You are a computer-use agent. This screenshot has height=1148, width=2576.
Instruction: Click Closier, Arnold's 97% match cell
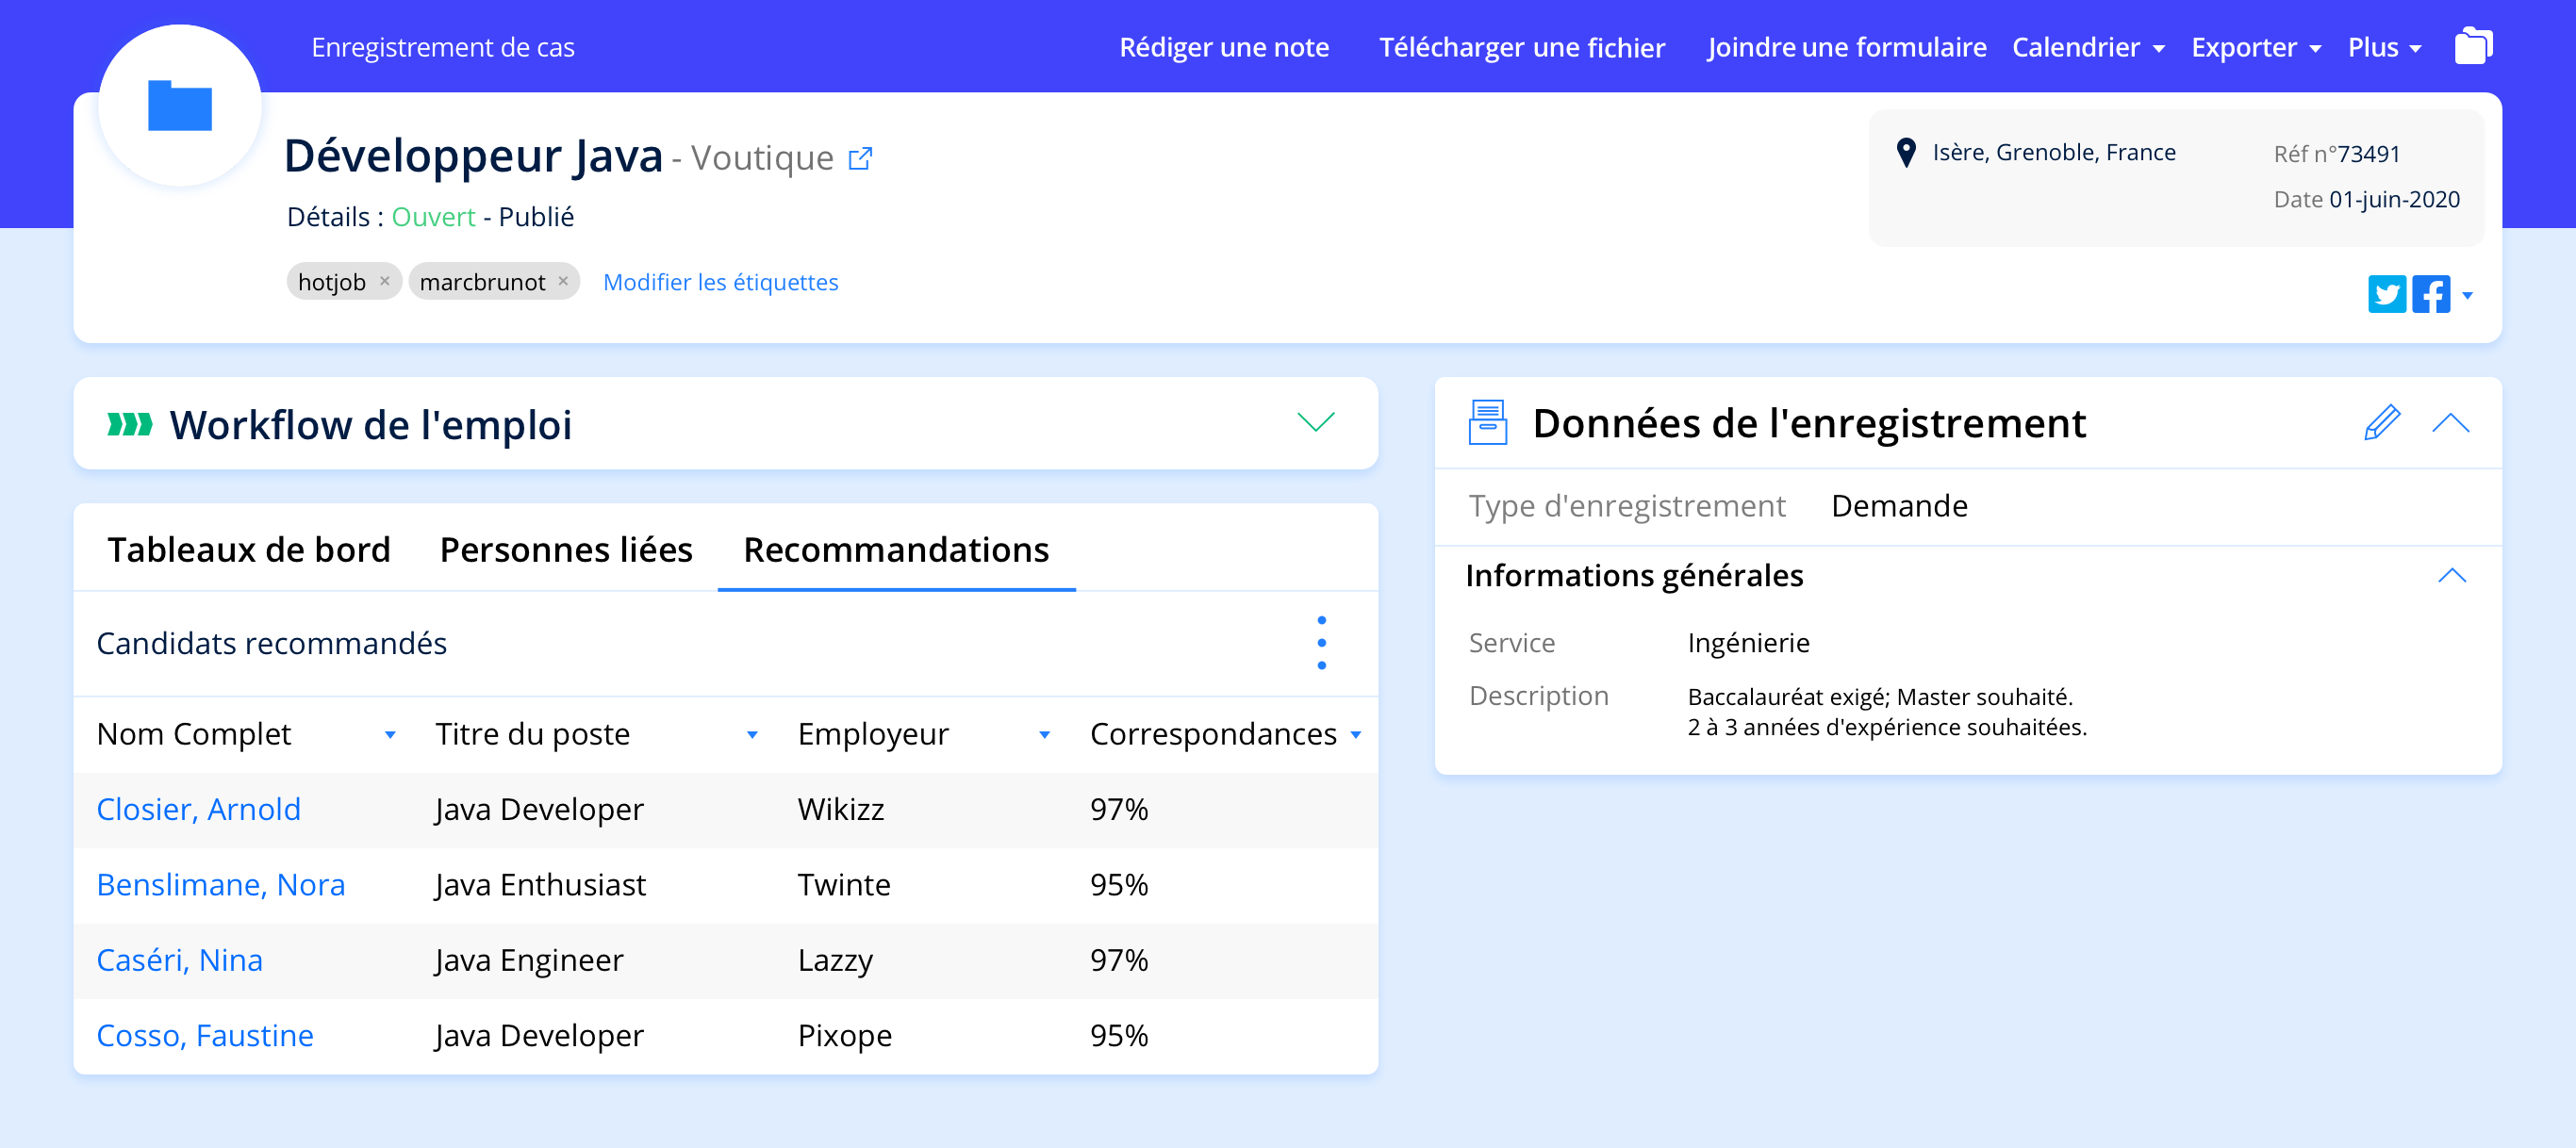(1118, 809)
